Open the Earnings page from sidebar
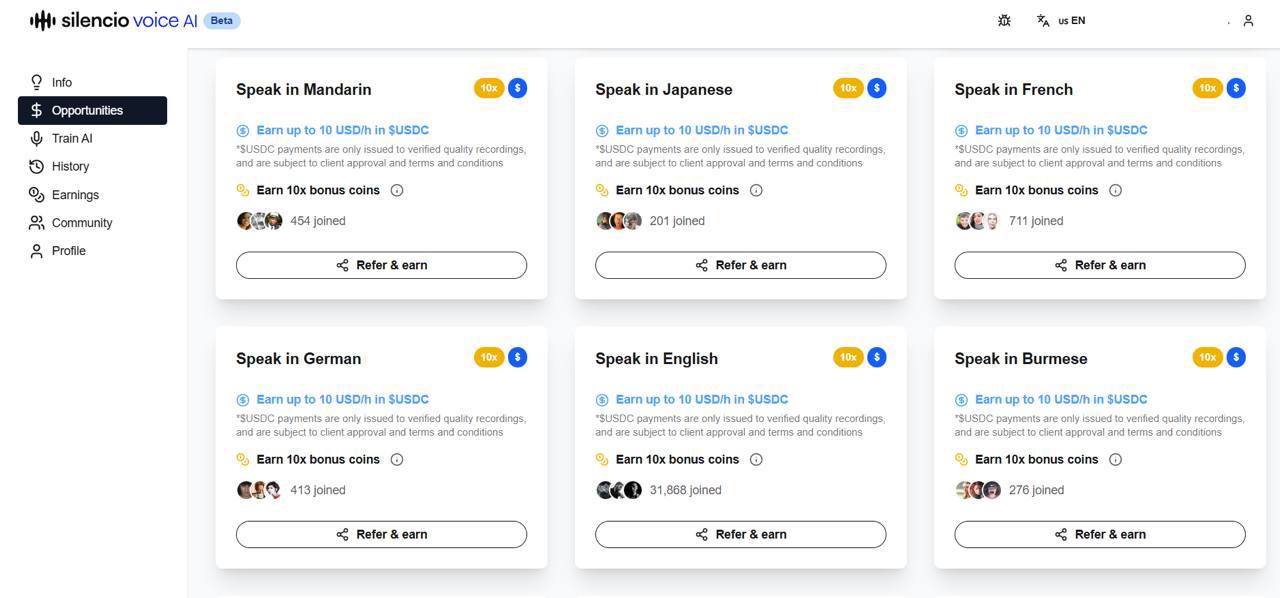Screen dimensions: 1280x598 pyautogui.click(x=75, y=195)
